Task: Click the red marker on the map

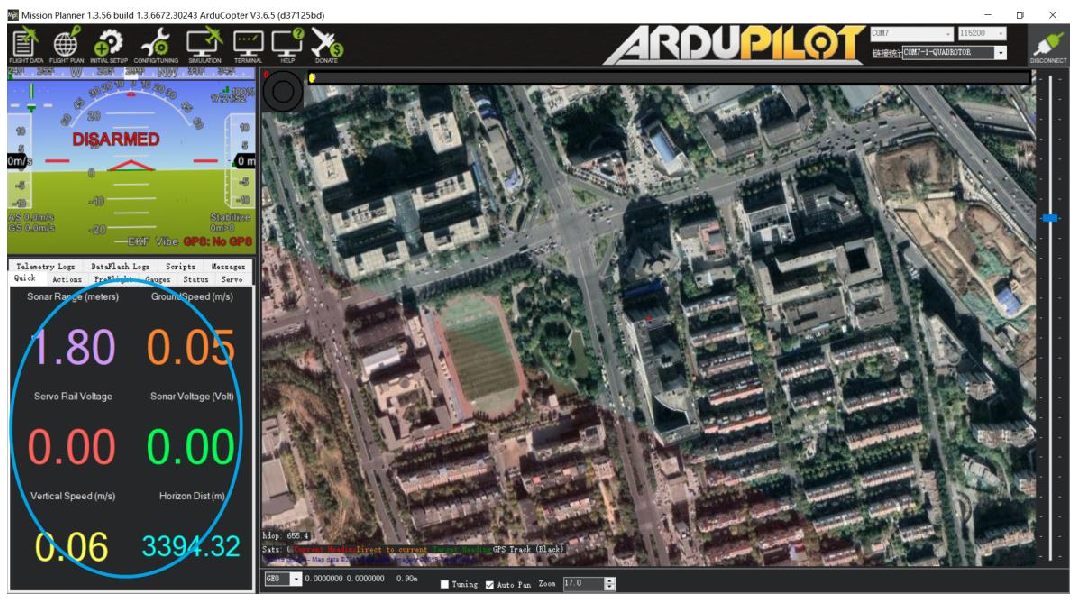Action: tap(649, 318)
